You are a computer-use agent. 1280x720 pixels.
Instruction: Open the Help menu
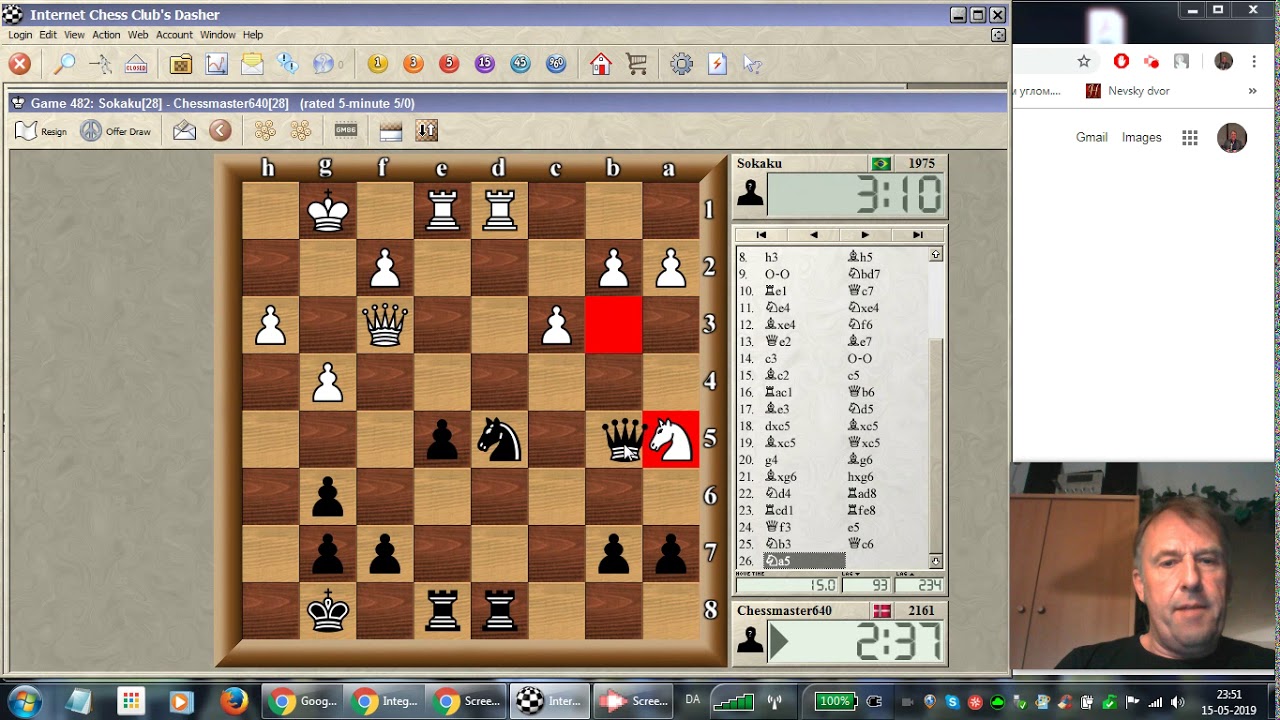pyautogui.click(x=253, y=35)
